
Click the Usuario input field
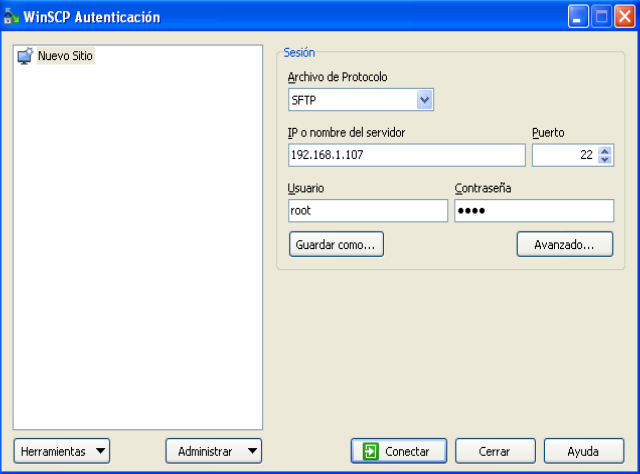(368, 211)
